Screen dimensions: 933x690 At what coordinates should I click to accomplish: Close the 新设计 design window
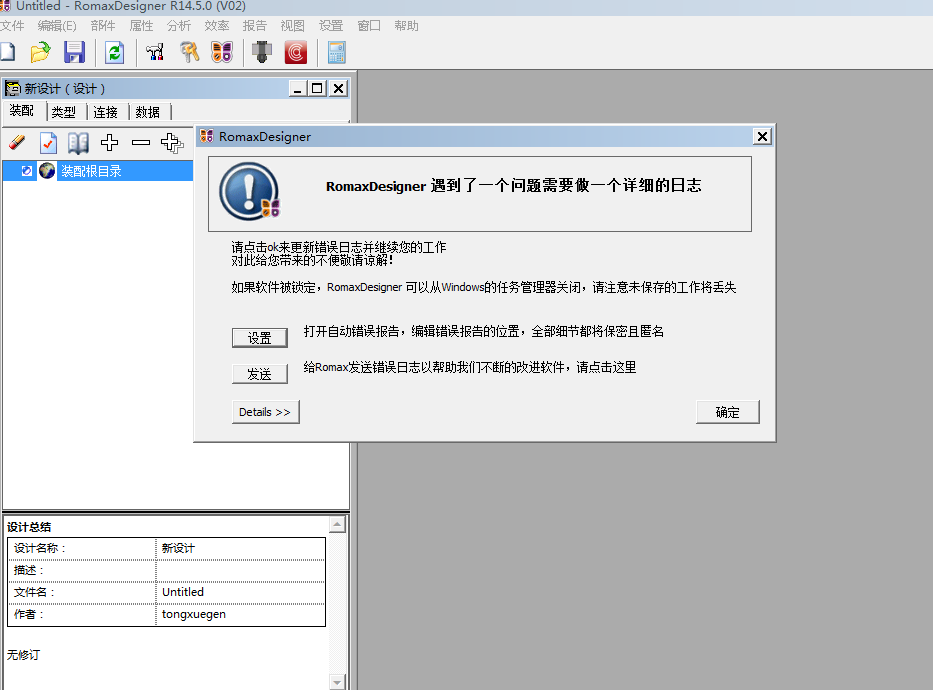click(x=339, y=89)
